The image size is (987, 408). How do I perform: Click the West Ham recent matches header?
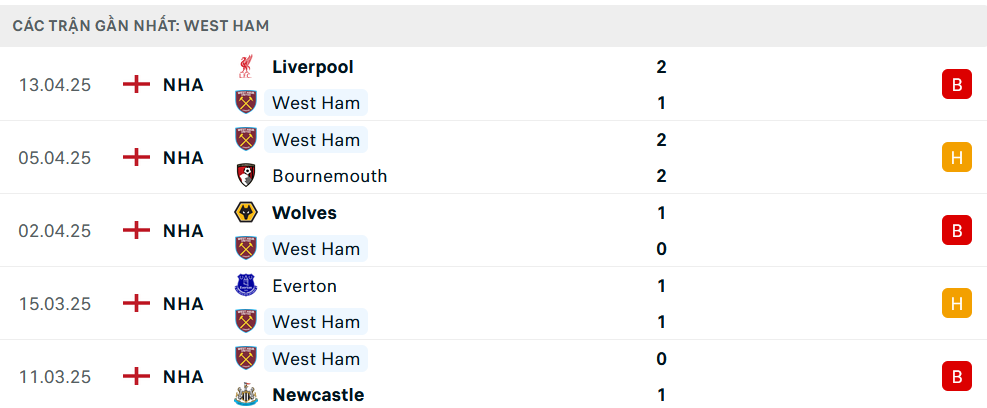click(x=141, y=26)
